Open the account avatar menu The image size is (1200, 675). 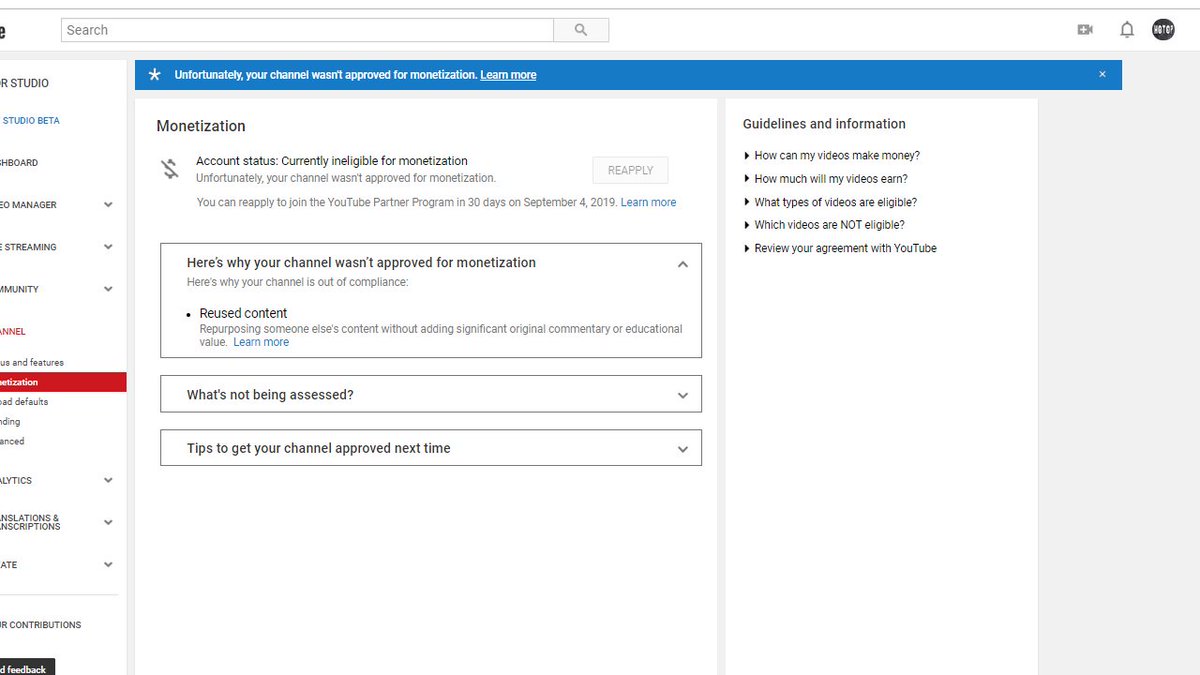coord(1163,30)
